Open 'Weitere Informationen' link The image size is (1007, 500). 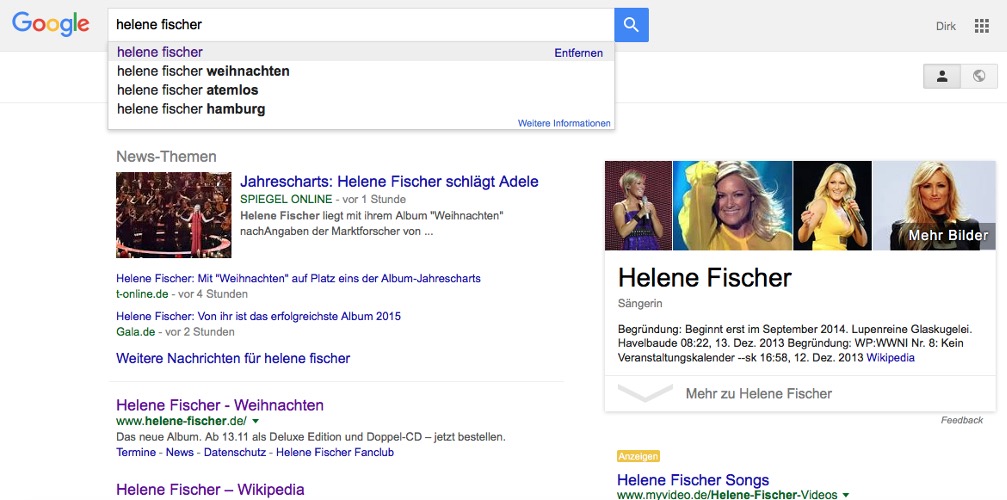[564, 123]
